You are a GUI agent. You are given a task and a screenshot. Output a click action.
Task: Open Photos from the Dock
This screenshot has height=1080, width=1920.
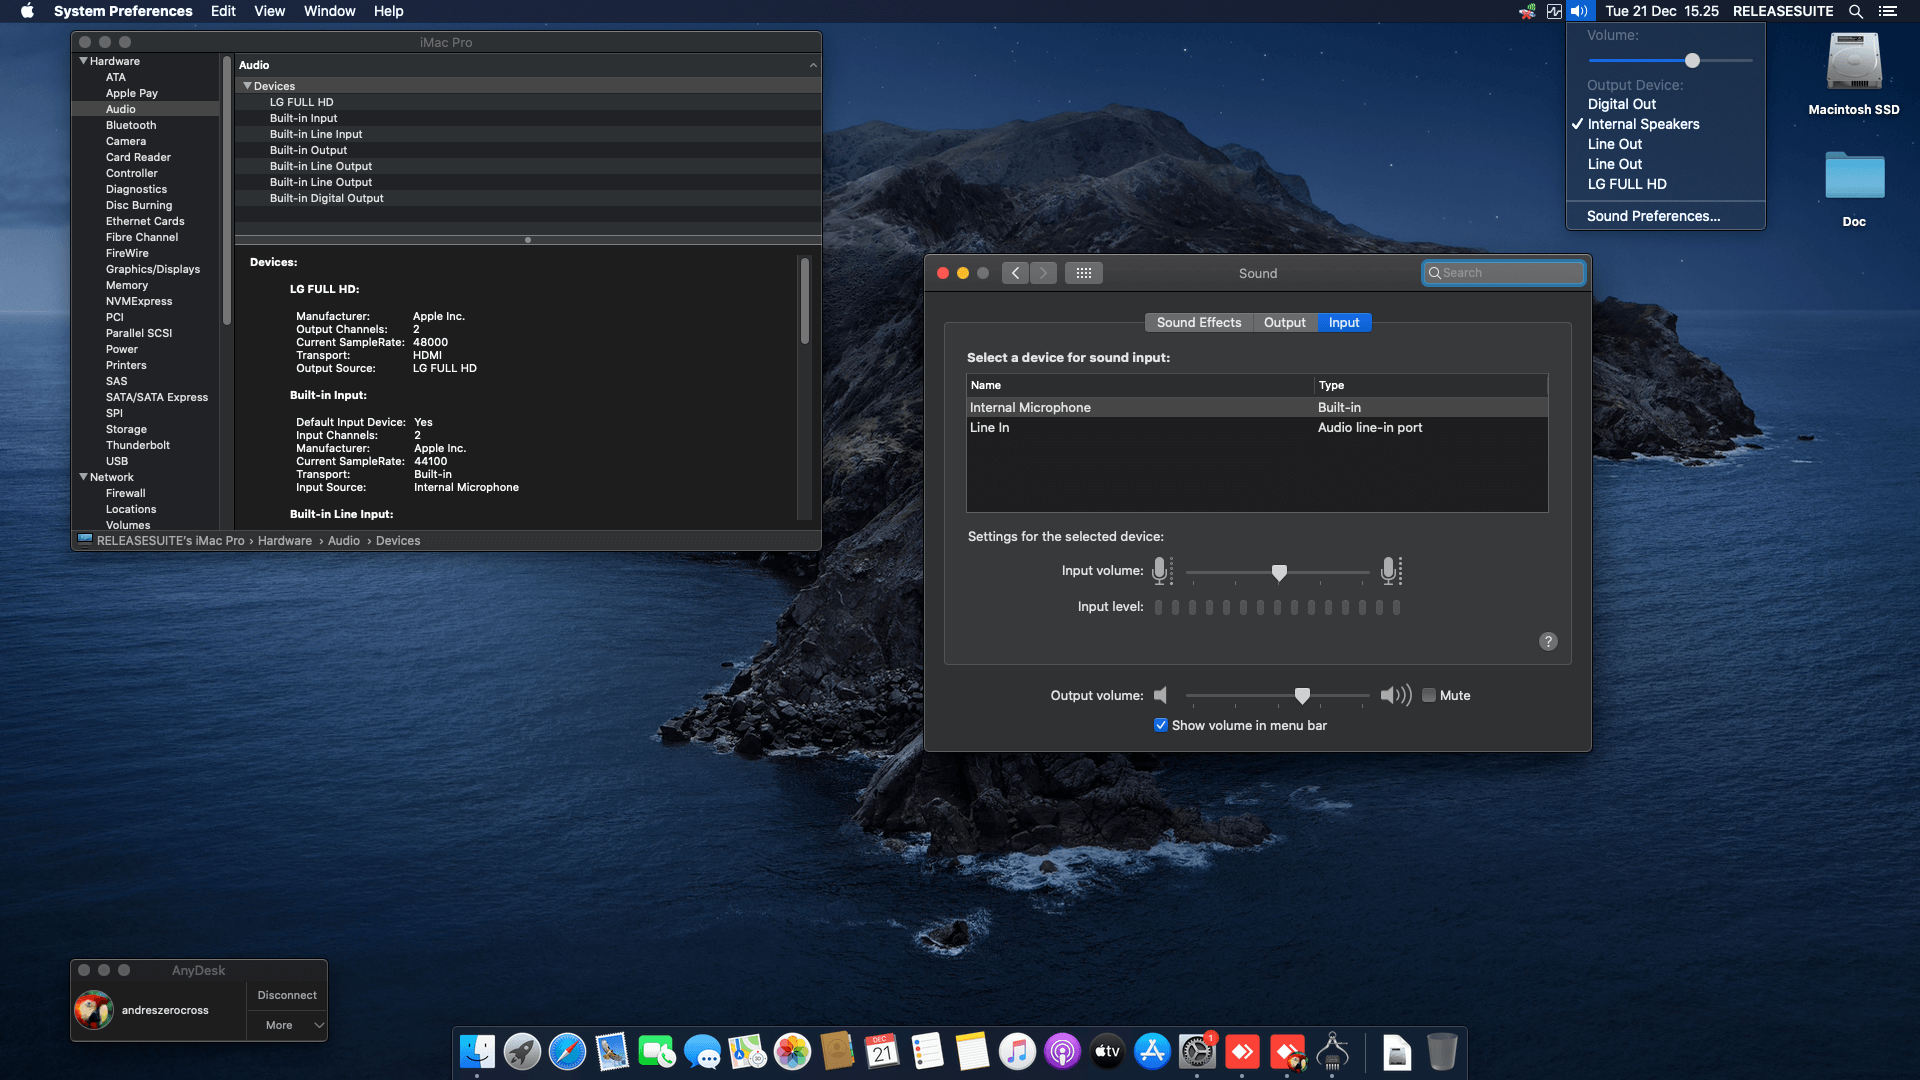point(792,1052)
